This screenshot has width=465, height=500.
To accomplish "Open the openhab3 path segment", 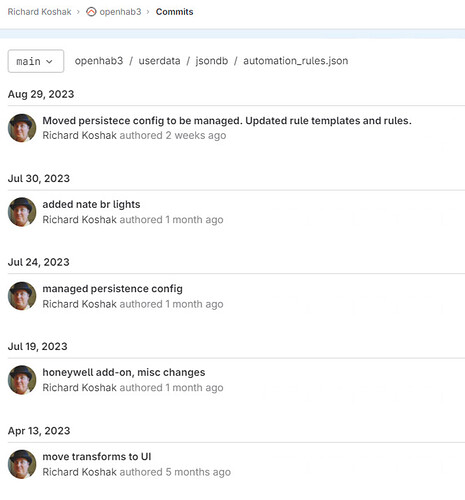I will point(99,61).
